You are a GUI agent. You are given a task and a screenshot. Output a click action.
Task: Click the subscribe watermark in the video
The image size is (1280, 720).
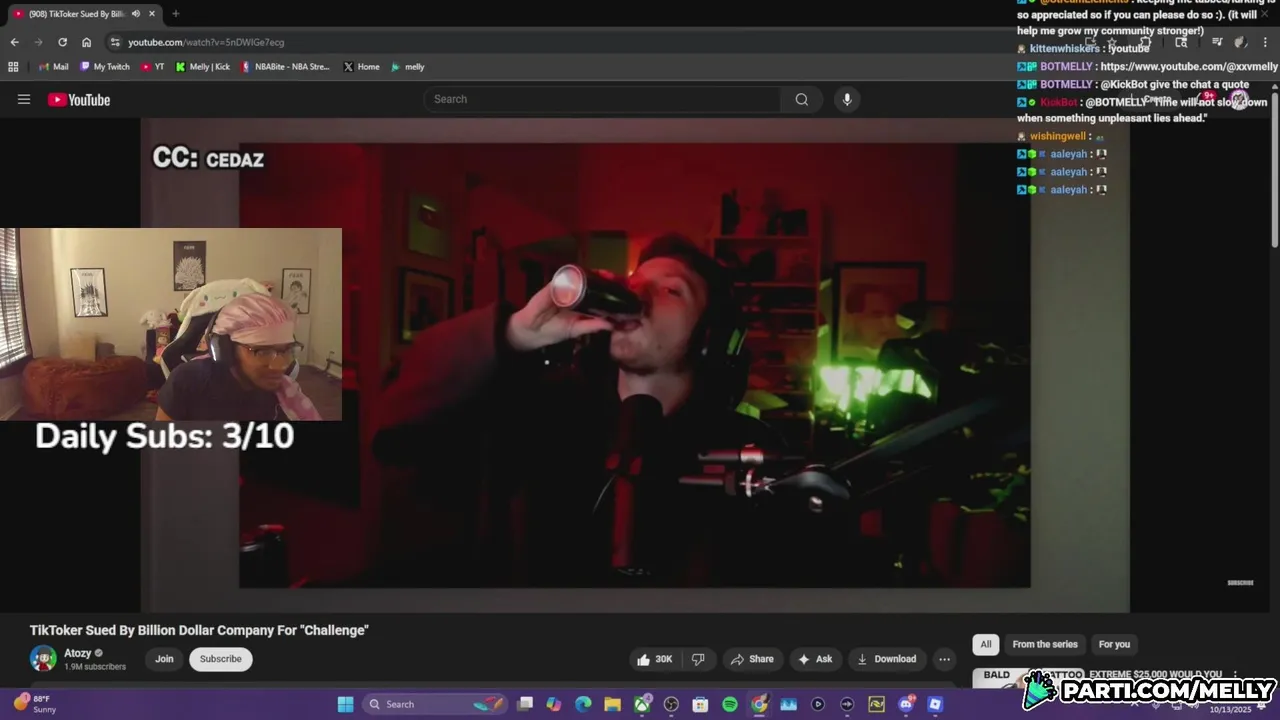click(x=1240, y=582)
